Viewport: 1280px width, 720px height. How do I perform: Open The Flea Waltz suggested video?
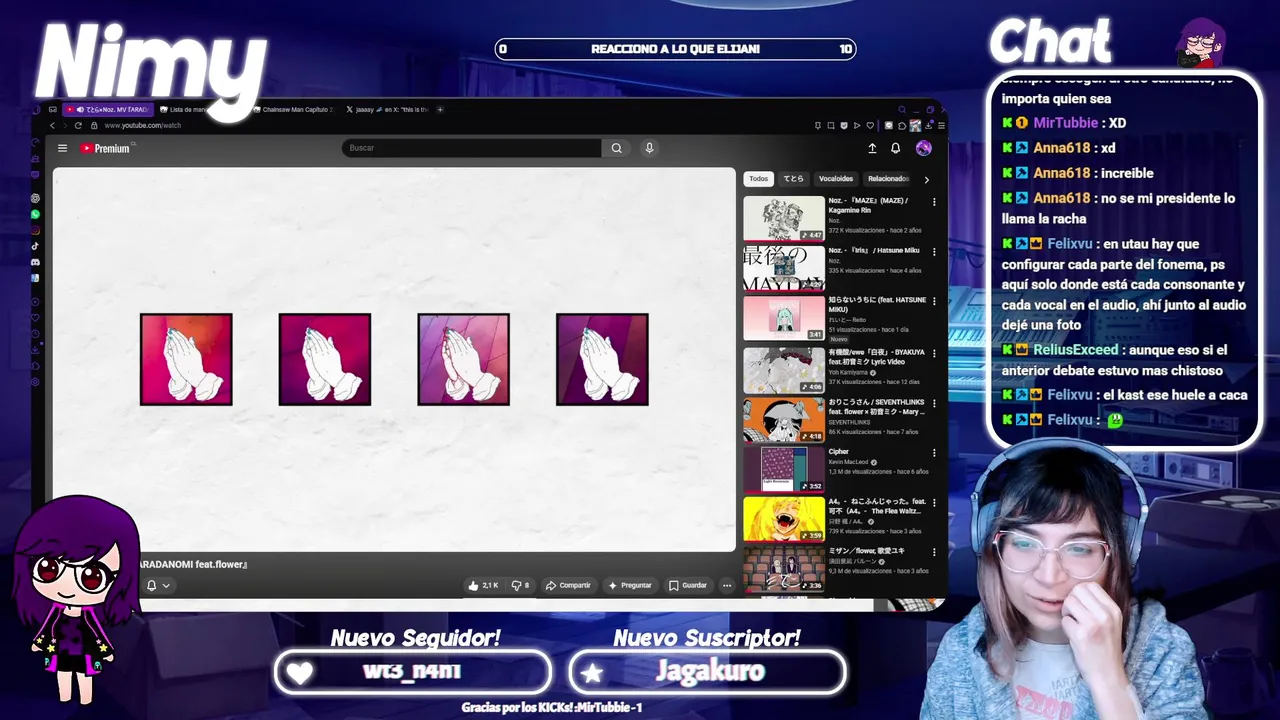pos(784,520)
